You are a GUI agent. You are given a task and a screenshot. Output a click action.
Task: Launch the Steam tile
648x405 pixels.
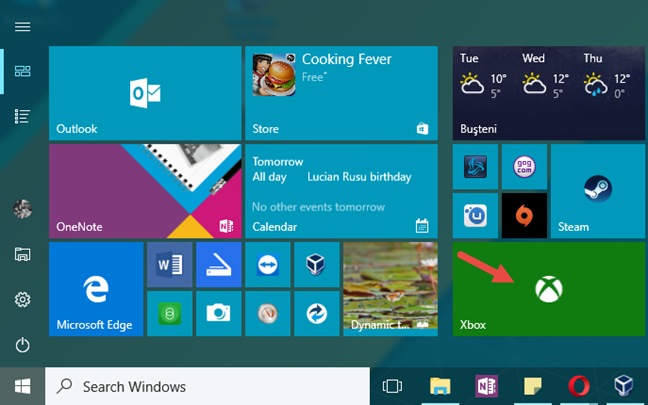tap(598, 191)
